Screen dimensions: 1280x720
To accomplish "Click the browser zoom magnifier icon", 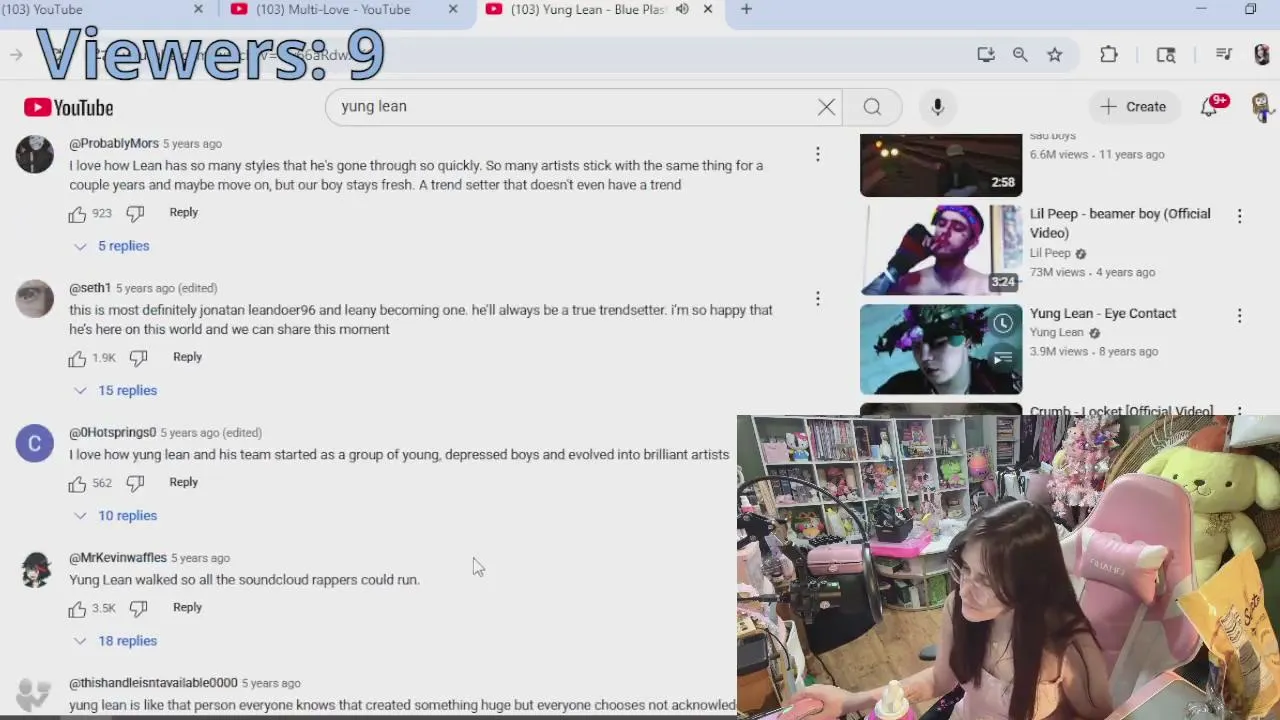I will tap(1020, 55).
